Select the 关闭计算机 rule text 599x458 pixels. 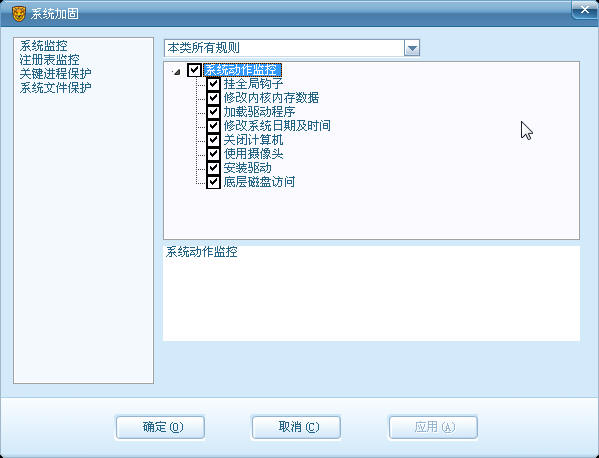click(253, 140)
